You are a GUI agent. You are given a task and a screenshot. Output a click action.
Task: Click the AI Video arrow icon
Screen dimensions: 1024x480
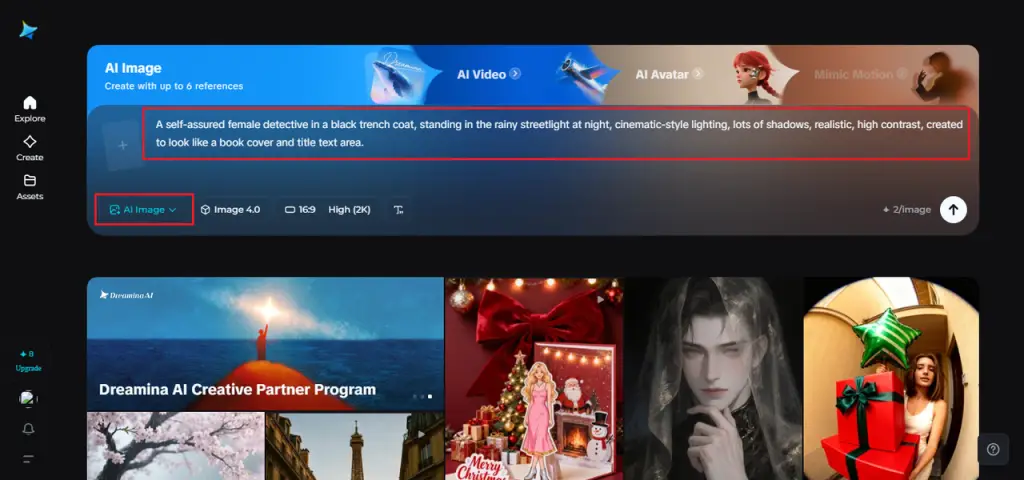515,73
